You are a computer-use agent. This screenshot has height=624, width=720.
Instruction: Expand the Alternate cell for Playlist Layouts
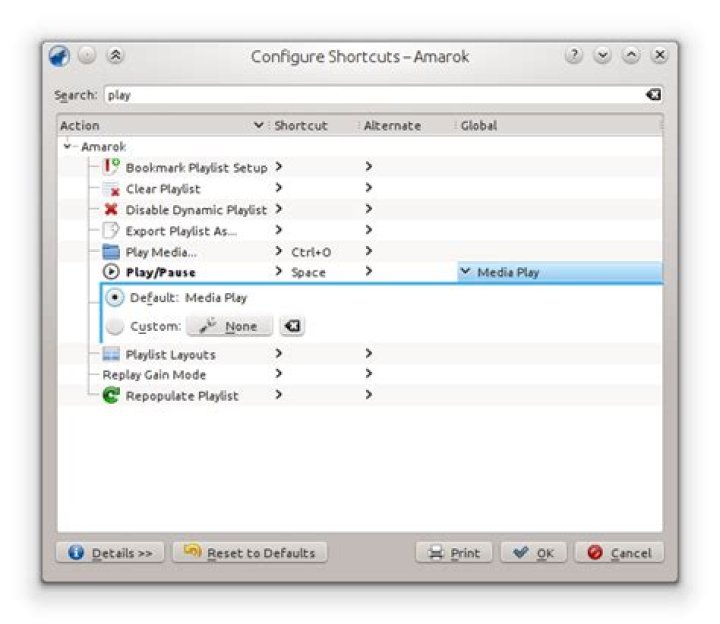(x=368, y=353)
